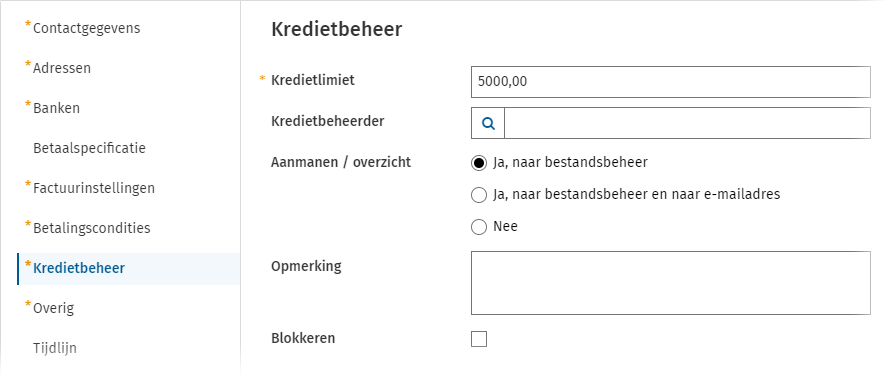Choose the 'Nee' radio option
Viewport: 889px width, 378px height.
point(479,227)
